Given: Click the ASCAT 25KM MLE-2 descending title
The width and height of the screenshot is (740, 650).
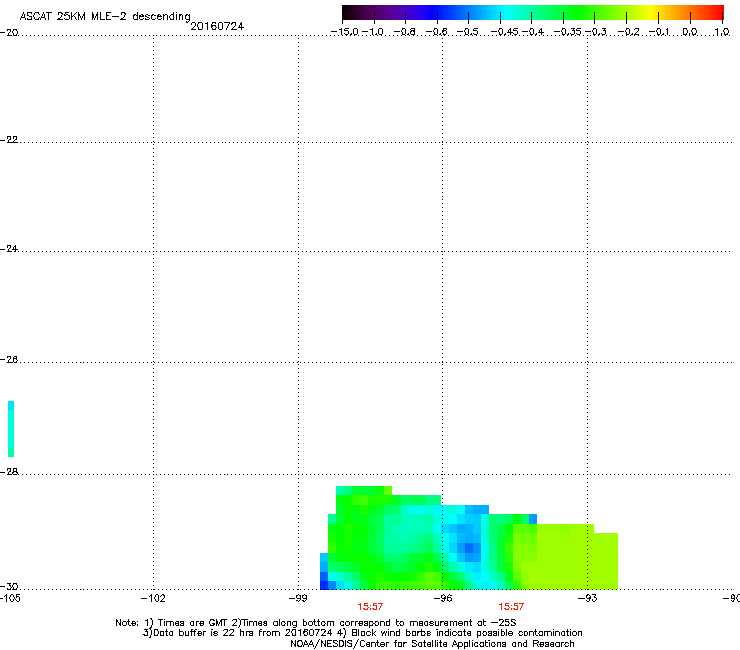Looking at the screenshot, I should click(x=105, y=17).
